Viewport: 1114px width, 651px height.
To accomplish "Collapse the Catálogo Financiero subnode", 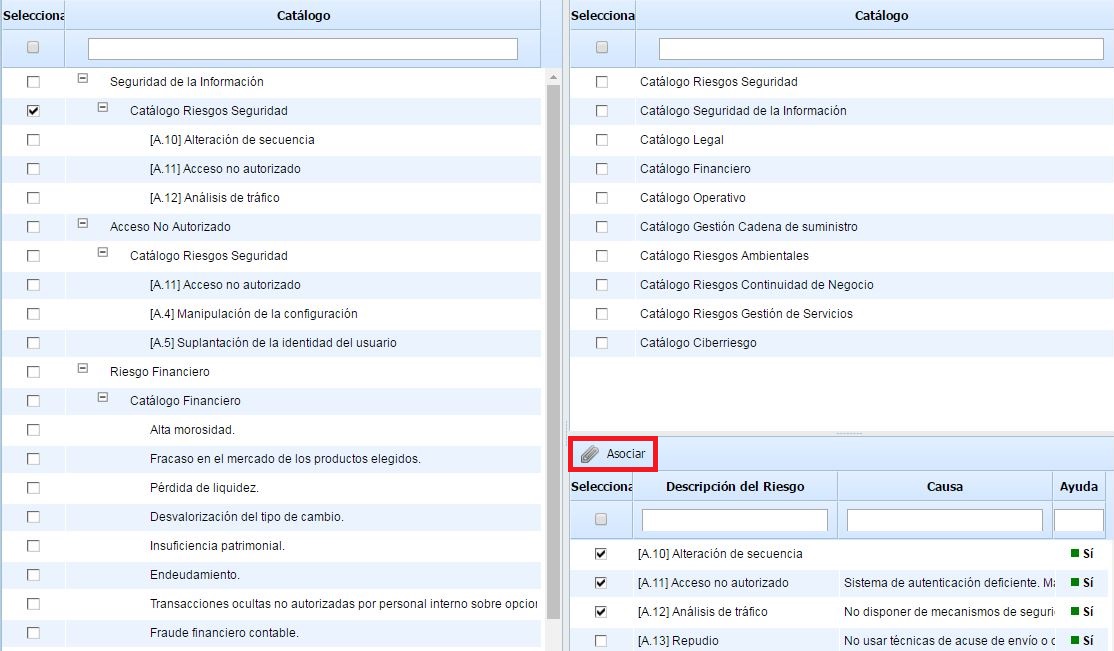I will [103, 398].
